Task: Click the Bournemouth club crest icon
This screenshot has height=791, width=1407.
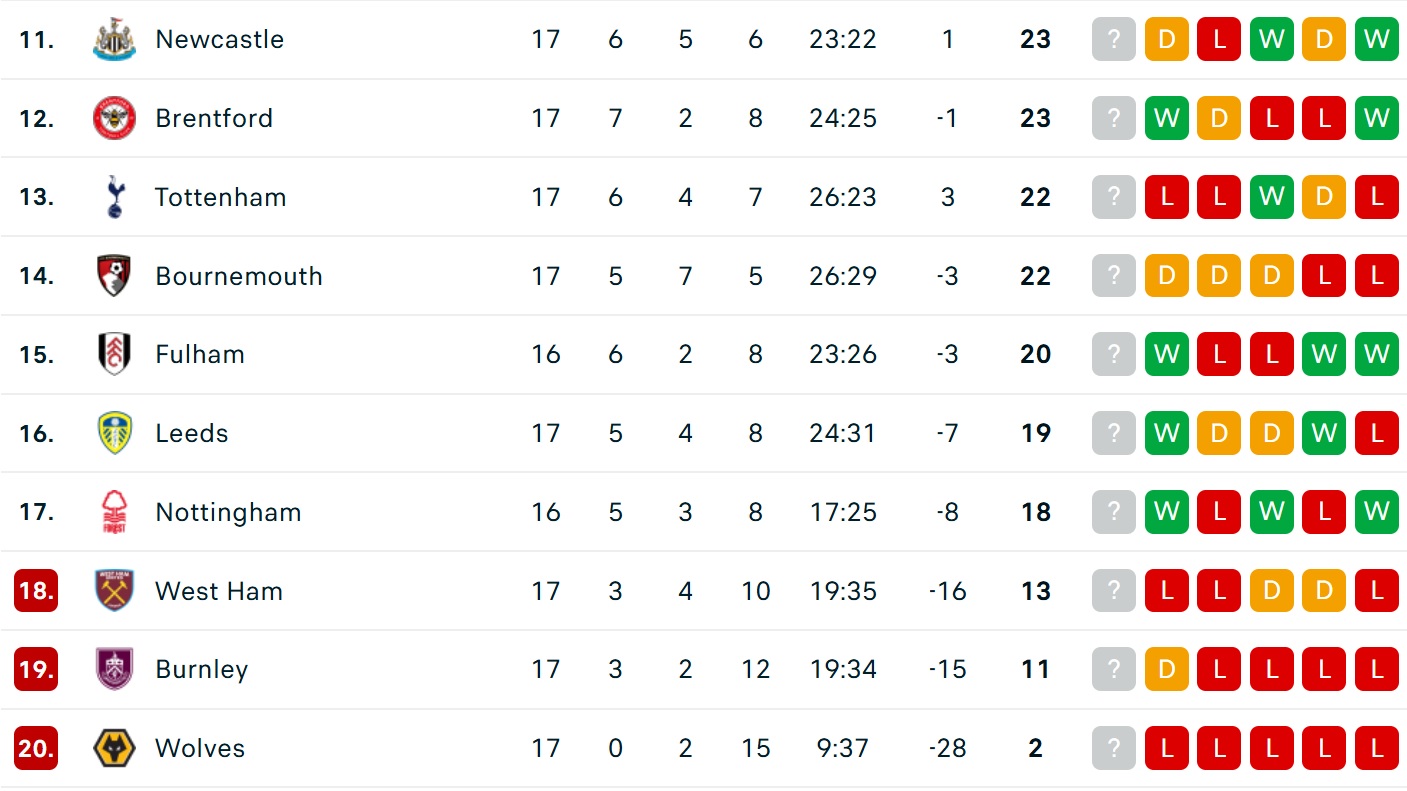Action: click(114, 276)
